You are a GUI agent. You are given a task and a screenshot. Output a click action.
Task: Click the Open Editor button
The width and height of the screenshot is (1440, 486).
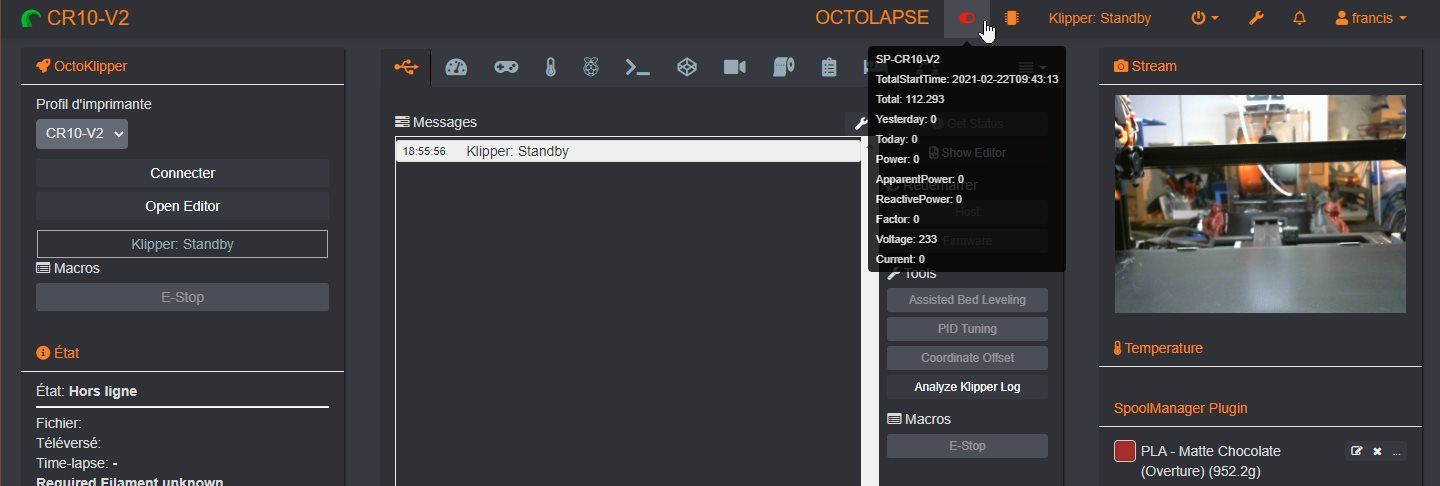point(182,206)
